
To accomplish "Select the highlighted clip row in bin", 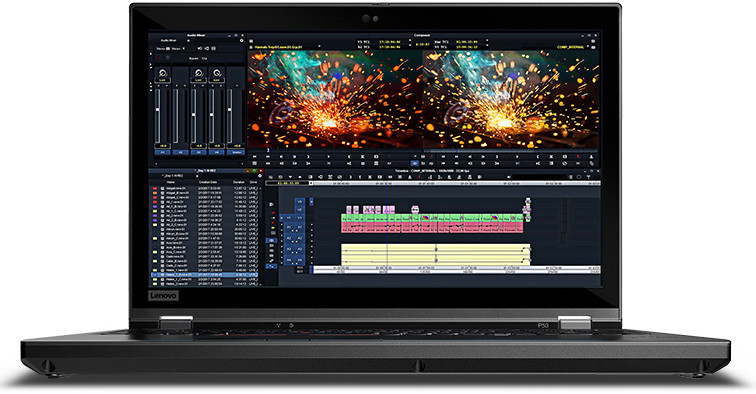I will [x=205, y=275].
